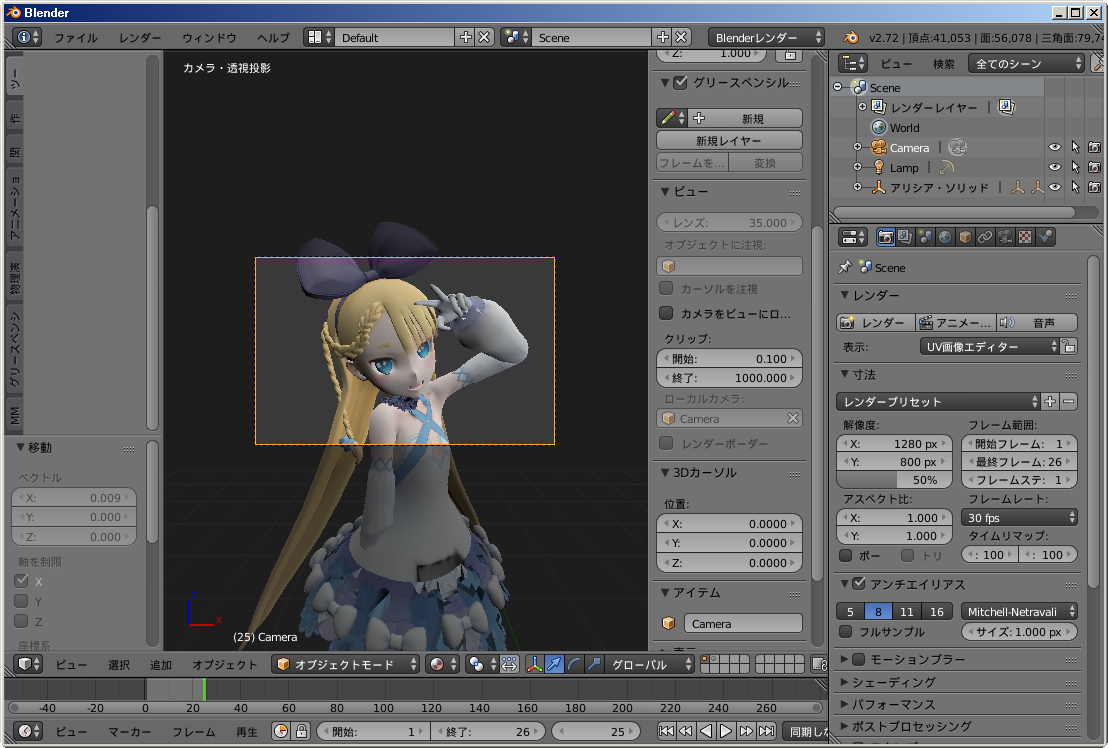
Task: Open the オブジェクト menu in 3D view header
Action: (x=225, y=665)
